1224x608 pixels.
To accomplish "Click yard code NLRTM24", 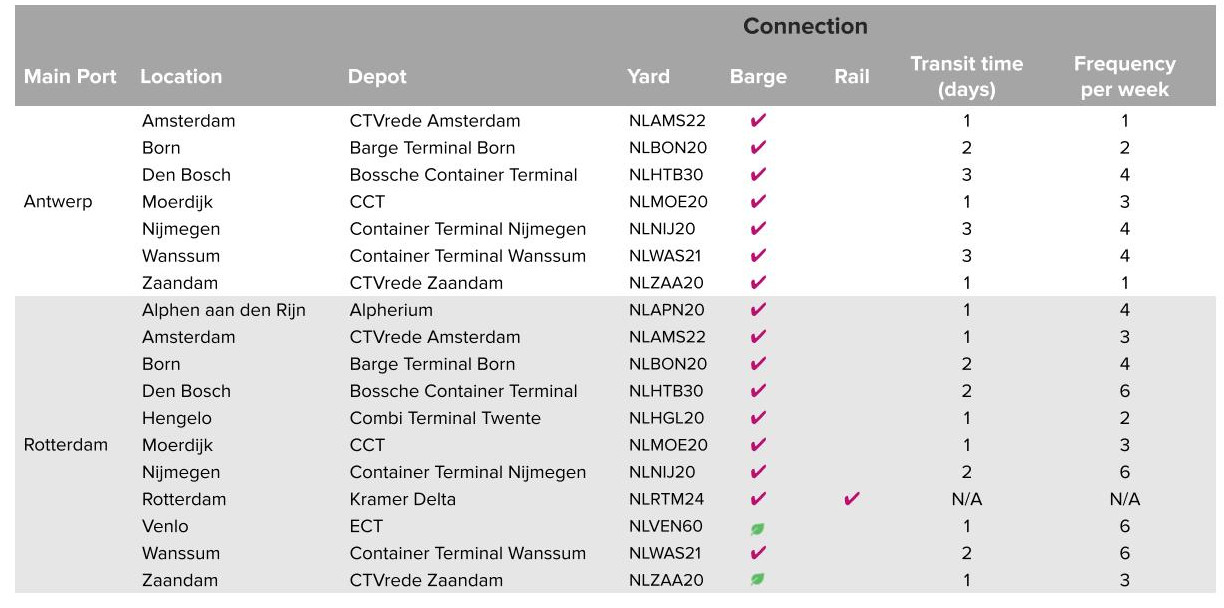I will 667,499.
